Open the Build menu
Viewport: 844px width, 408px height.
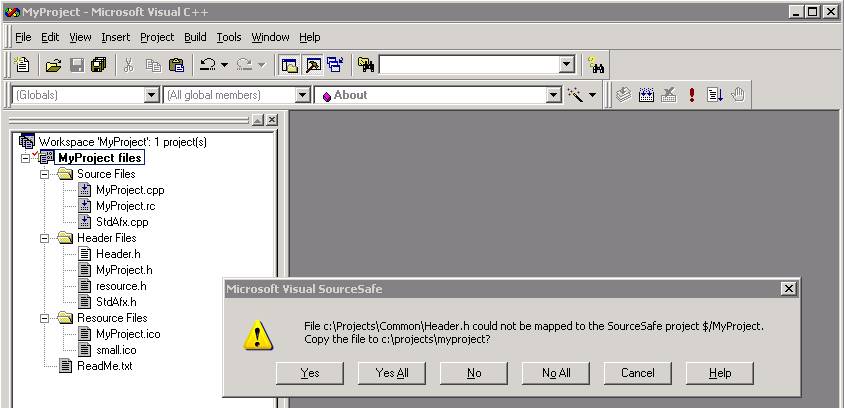[x=195, y=37]
